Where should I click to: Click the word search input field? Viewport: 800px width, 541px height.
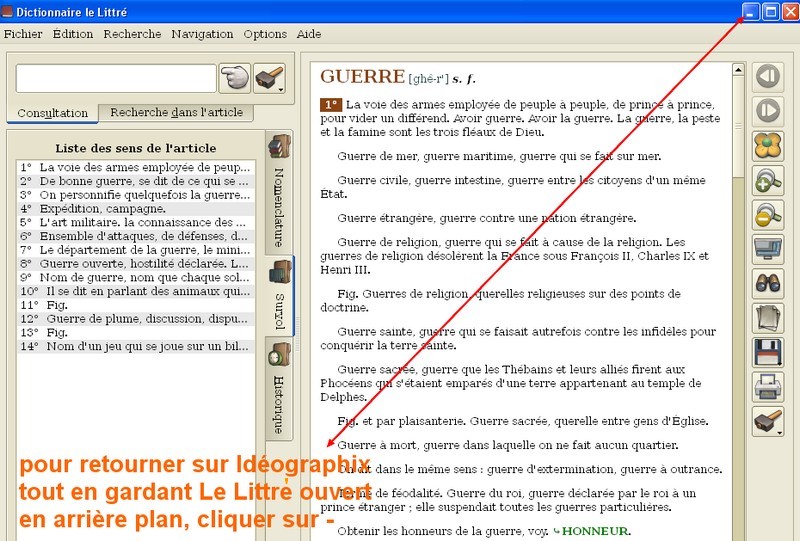click(x=116, y=78)
